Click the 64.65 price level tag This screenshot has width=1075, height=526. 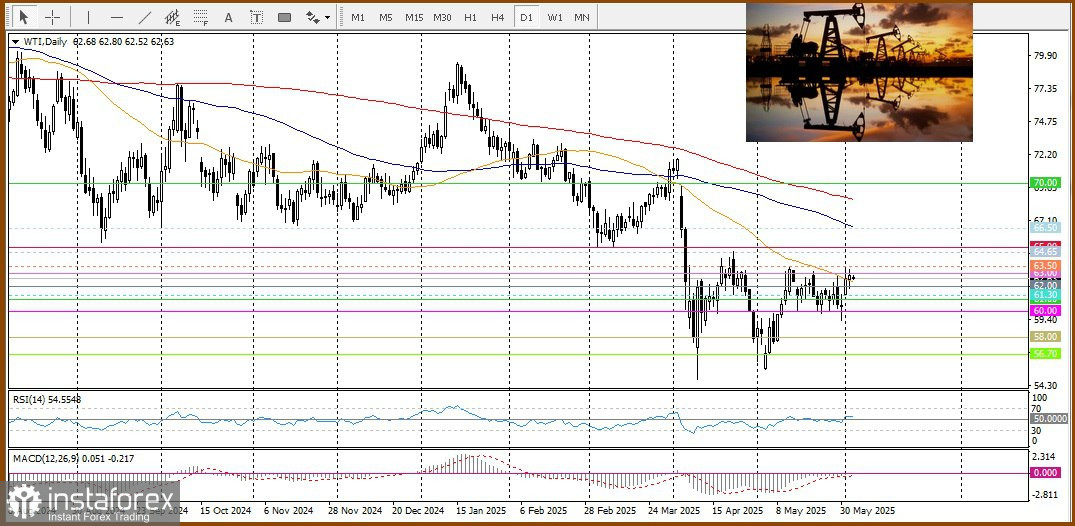click(1045, 252)
